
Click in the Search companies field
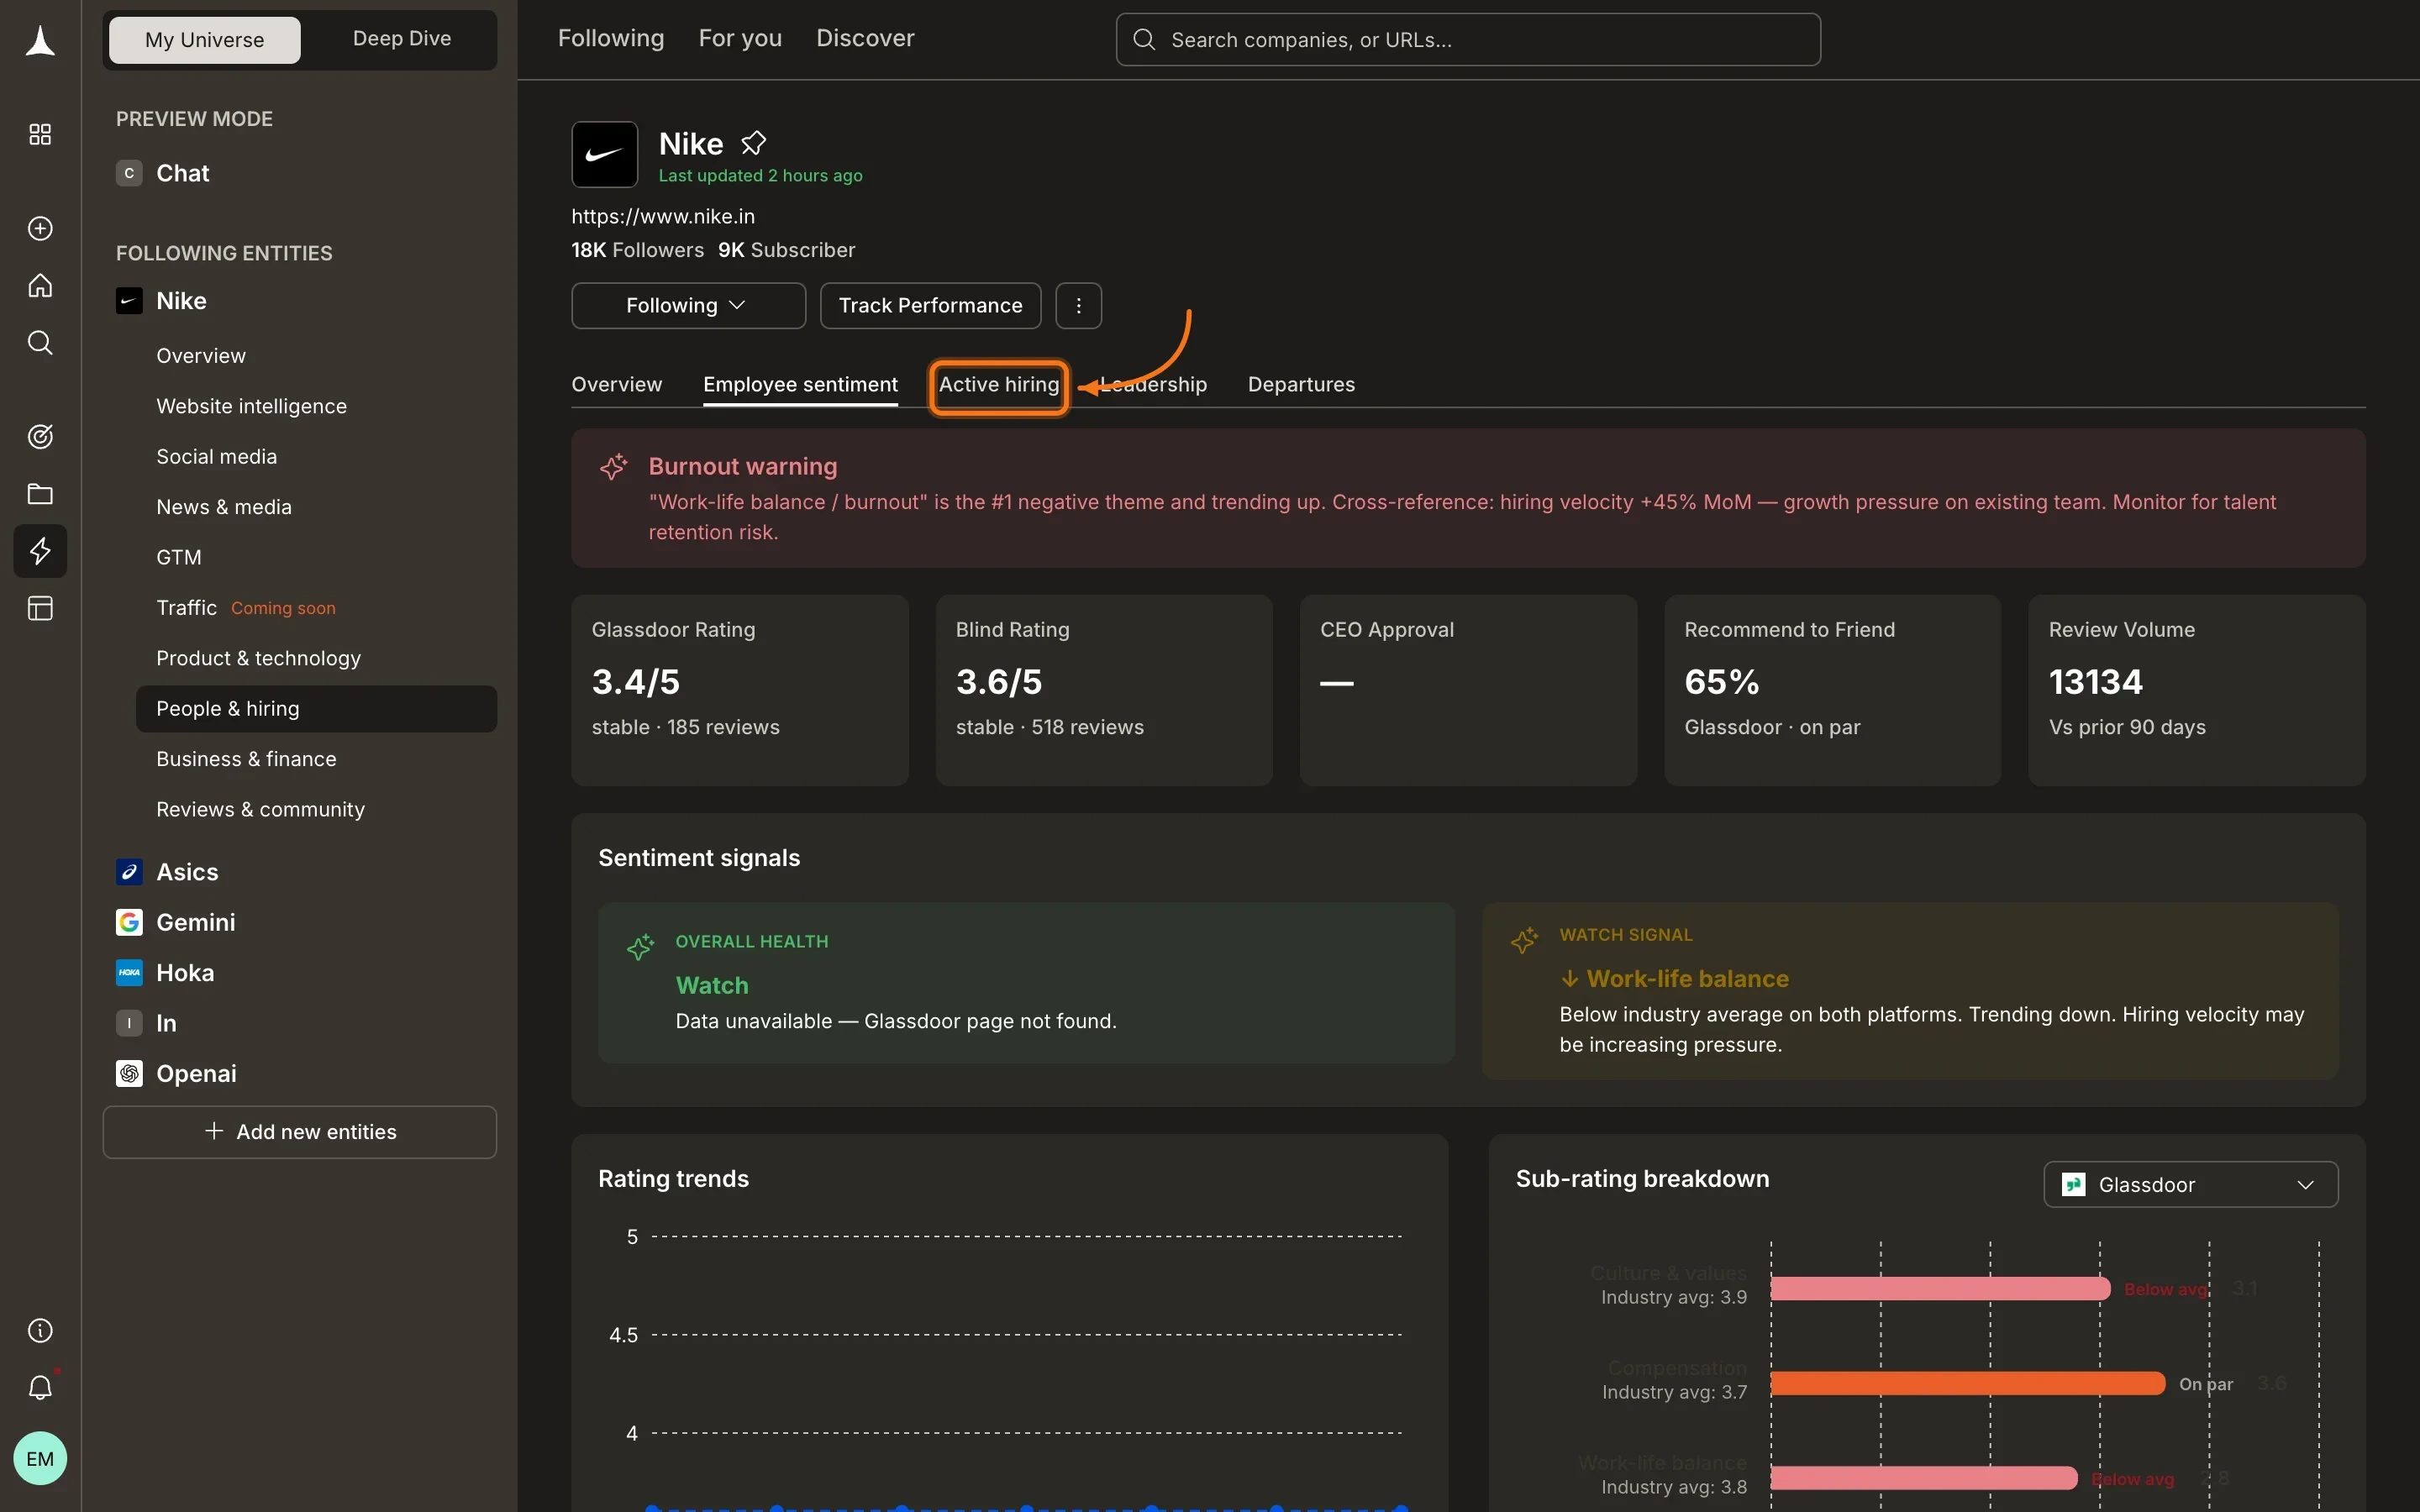click(1468, 40)
